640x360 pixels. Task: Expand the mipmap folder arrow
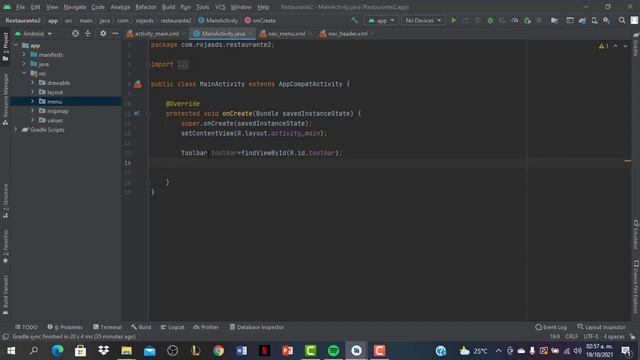(32, 111)
